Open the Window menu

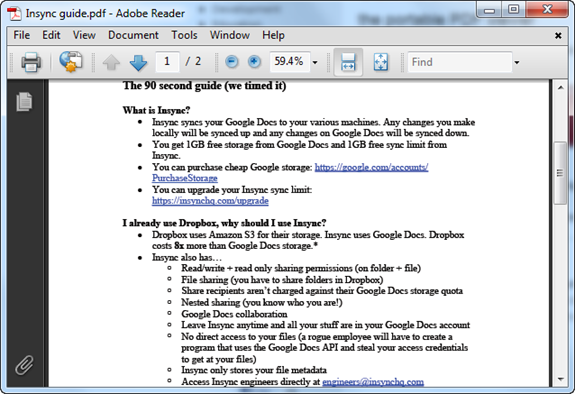pos(230,35)
